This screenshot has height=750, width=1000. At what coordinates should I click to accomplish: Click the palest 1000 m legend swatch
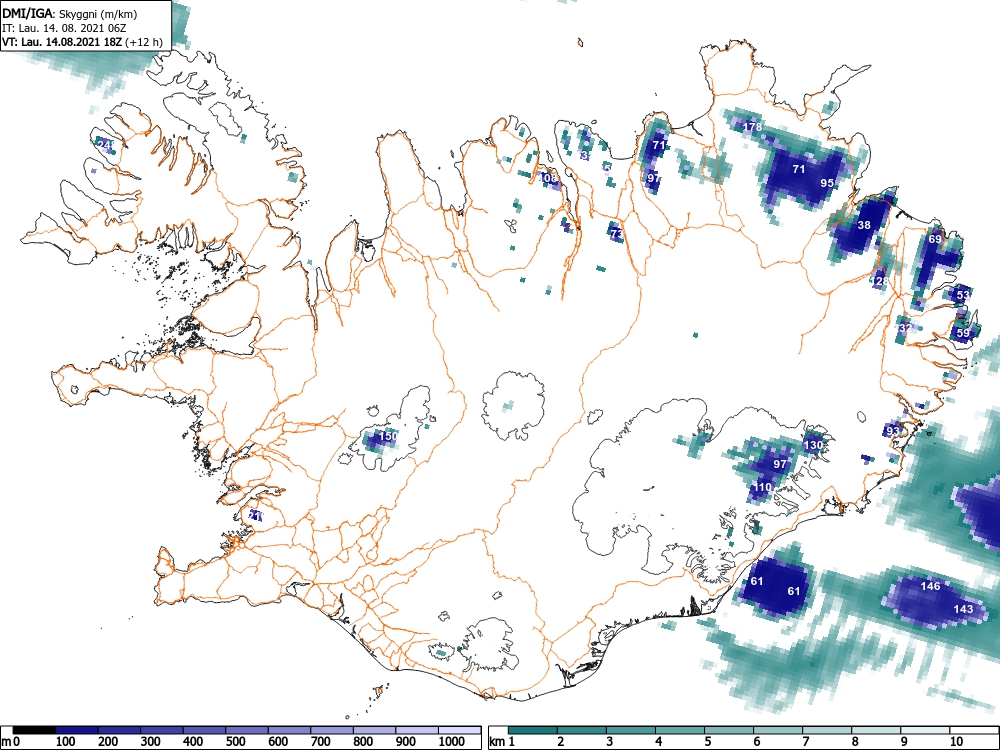(x=460, y=730)
